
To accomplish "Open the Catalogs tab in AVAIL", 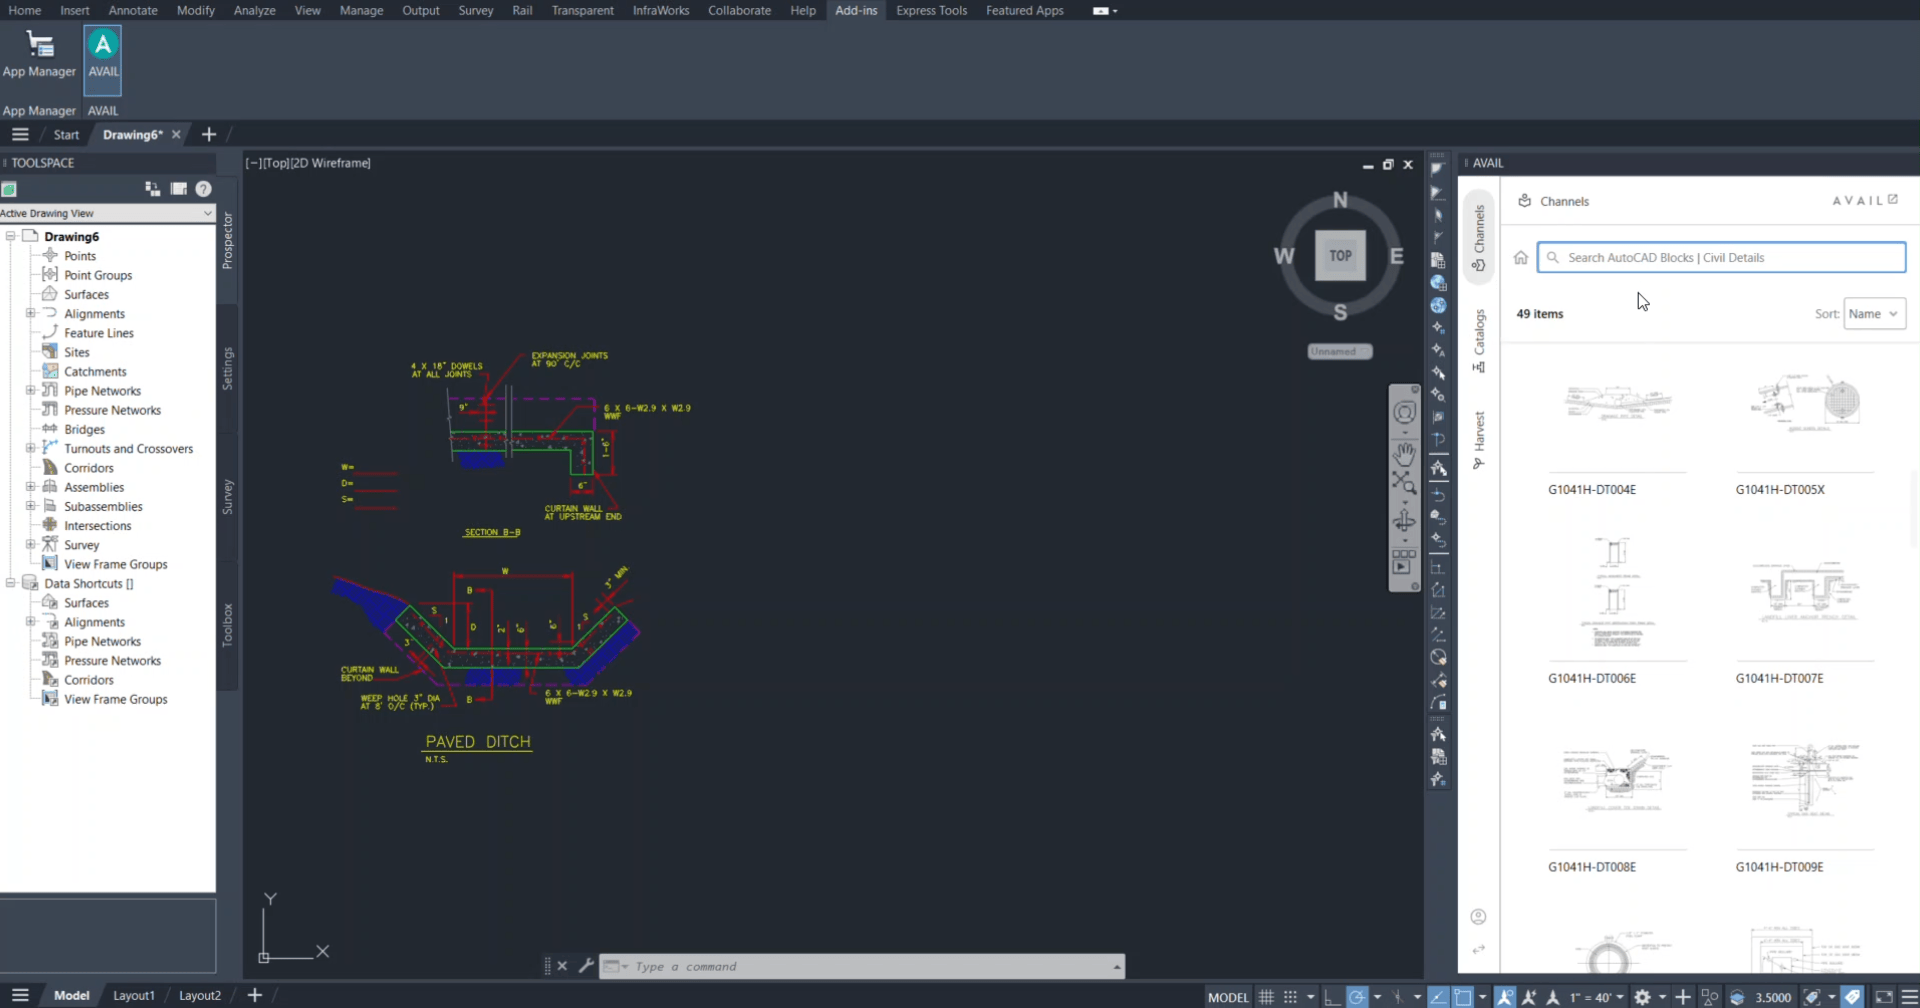I will click(x=1479, y=340).
